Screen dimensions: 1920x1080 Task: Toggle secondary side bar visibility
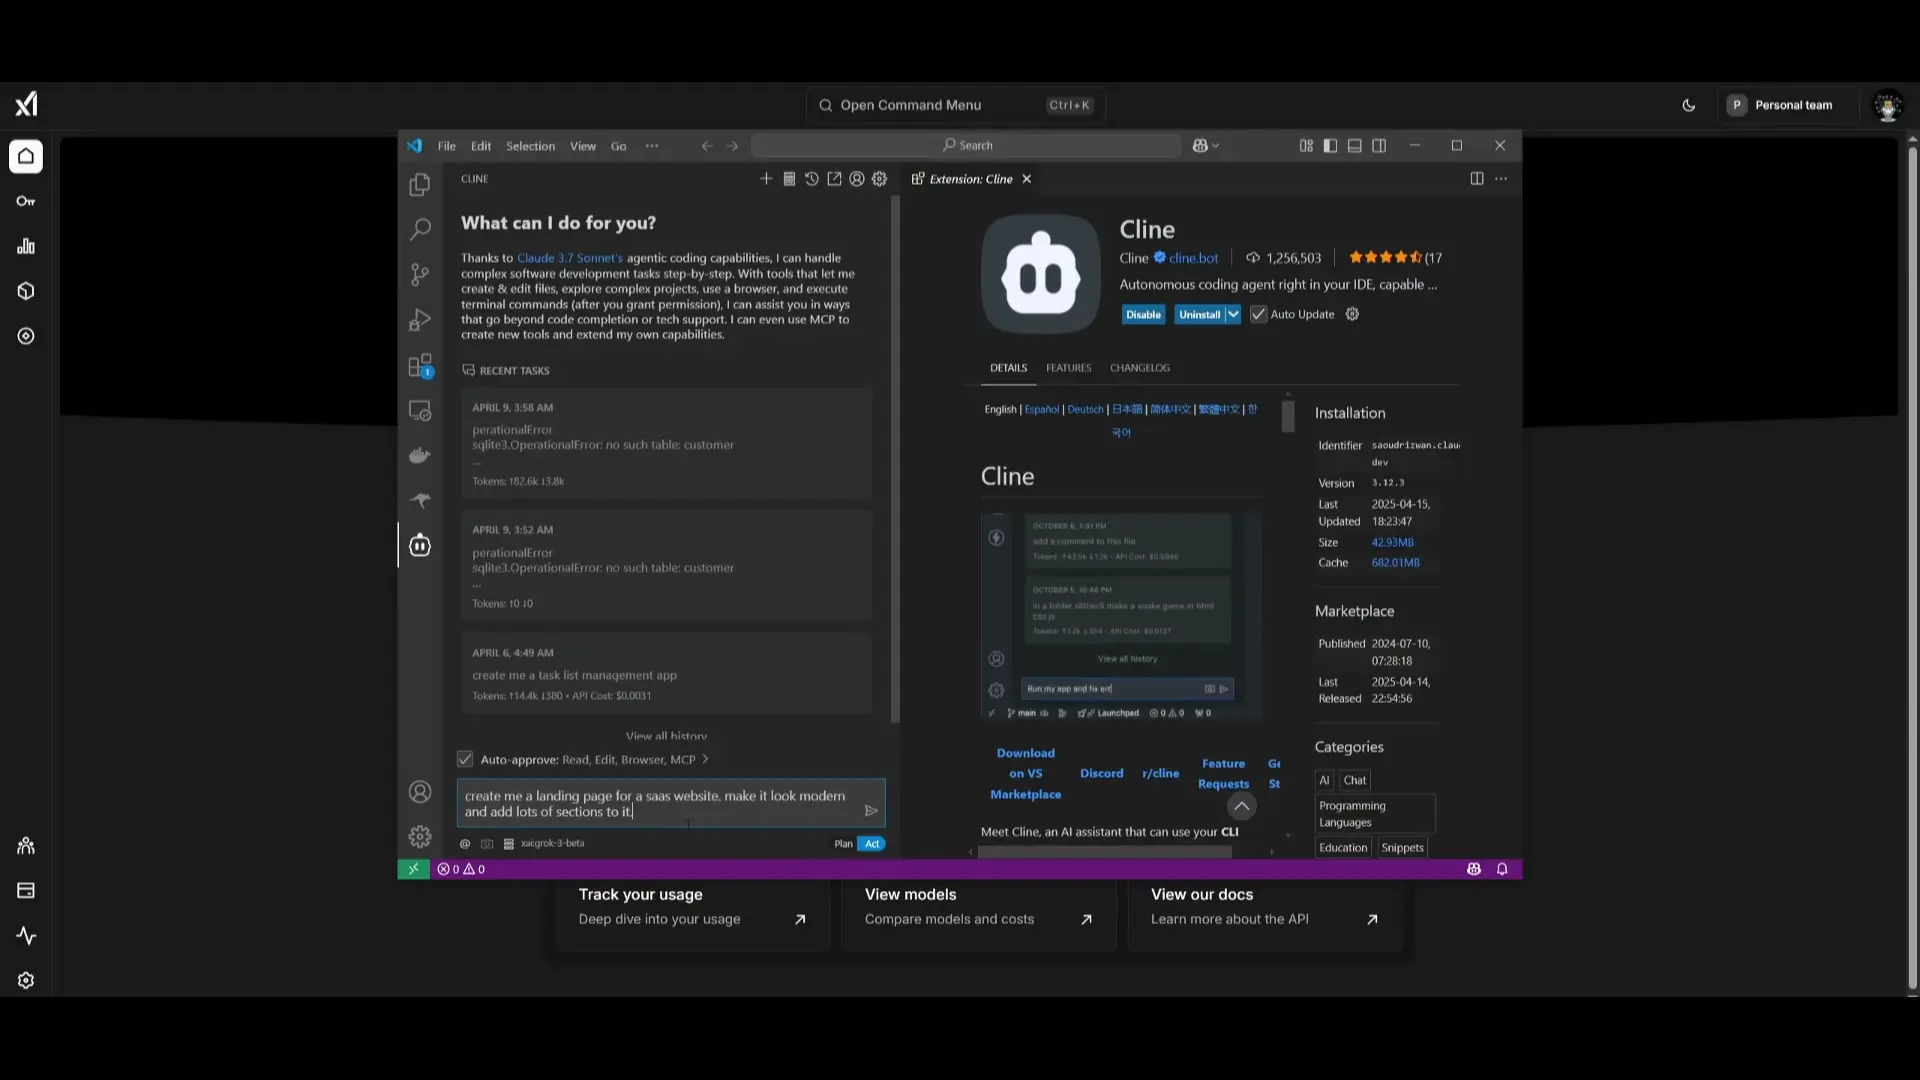pos(1379,146)
